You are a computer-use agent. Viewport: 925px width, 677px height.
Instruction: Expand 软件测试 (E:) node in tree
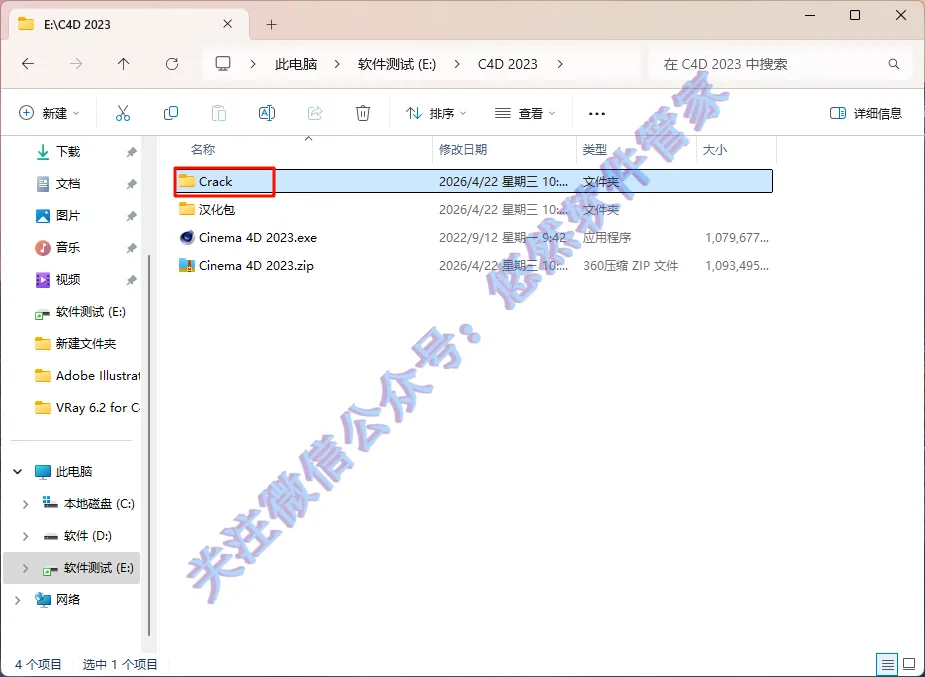[25, 567]
